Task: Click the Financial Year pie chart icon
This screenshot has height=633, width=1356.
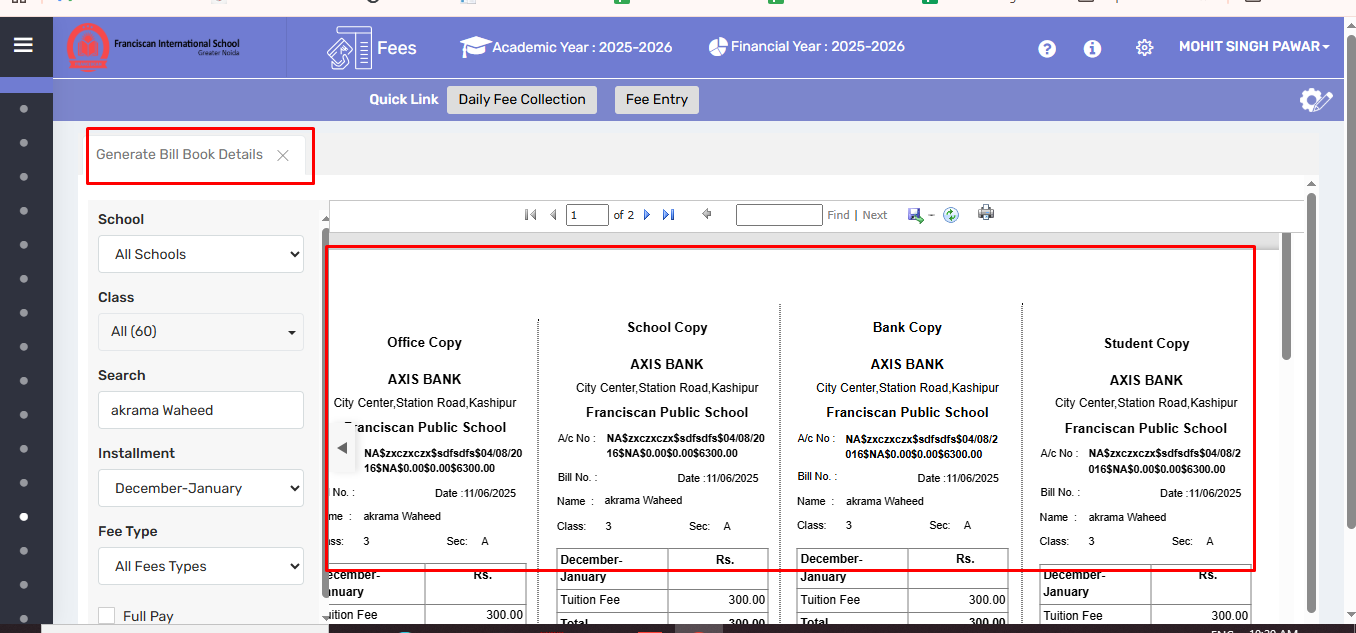Action: pos(717,46)
